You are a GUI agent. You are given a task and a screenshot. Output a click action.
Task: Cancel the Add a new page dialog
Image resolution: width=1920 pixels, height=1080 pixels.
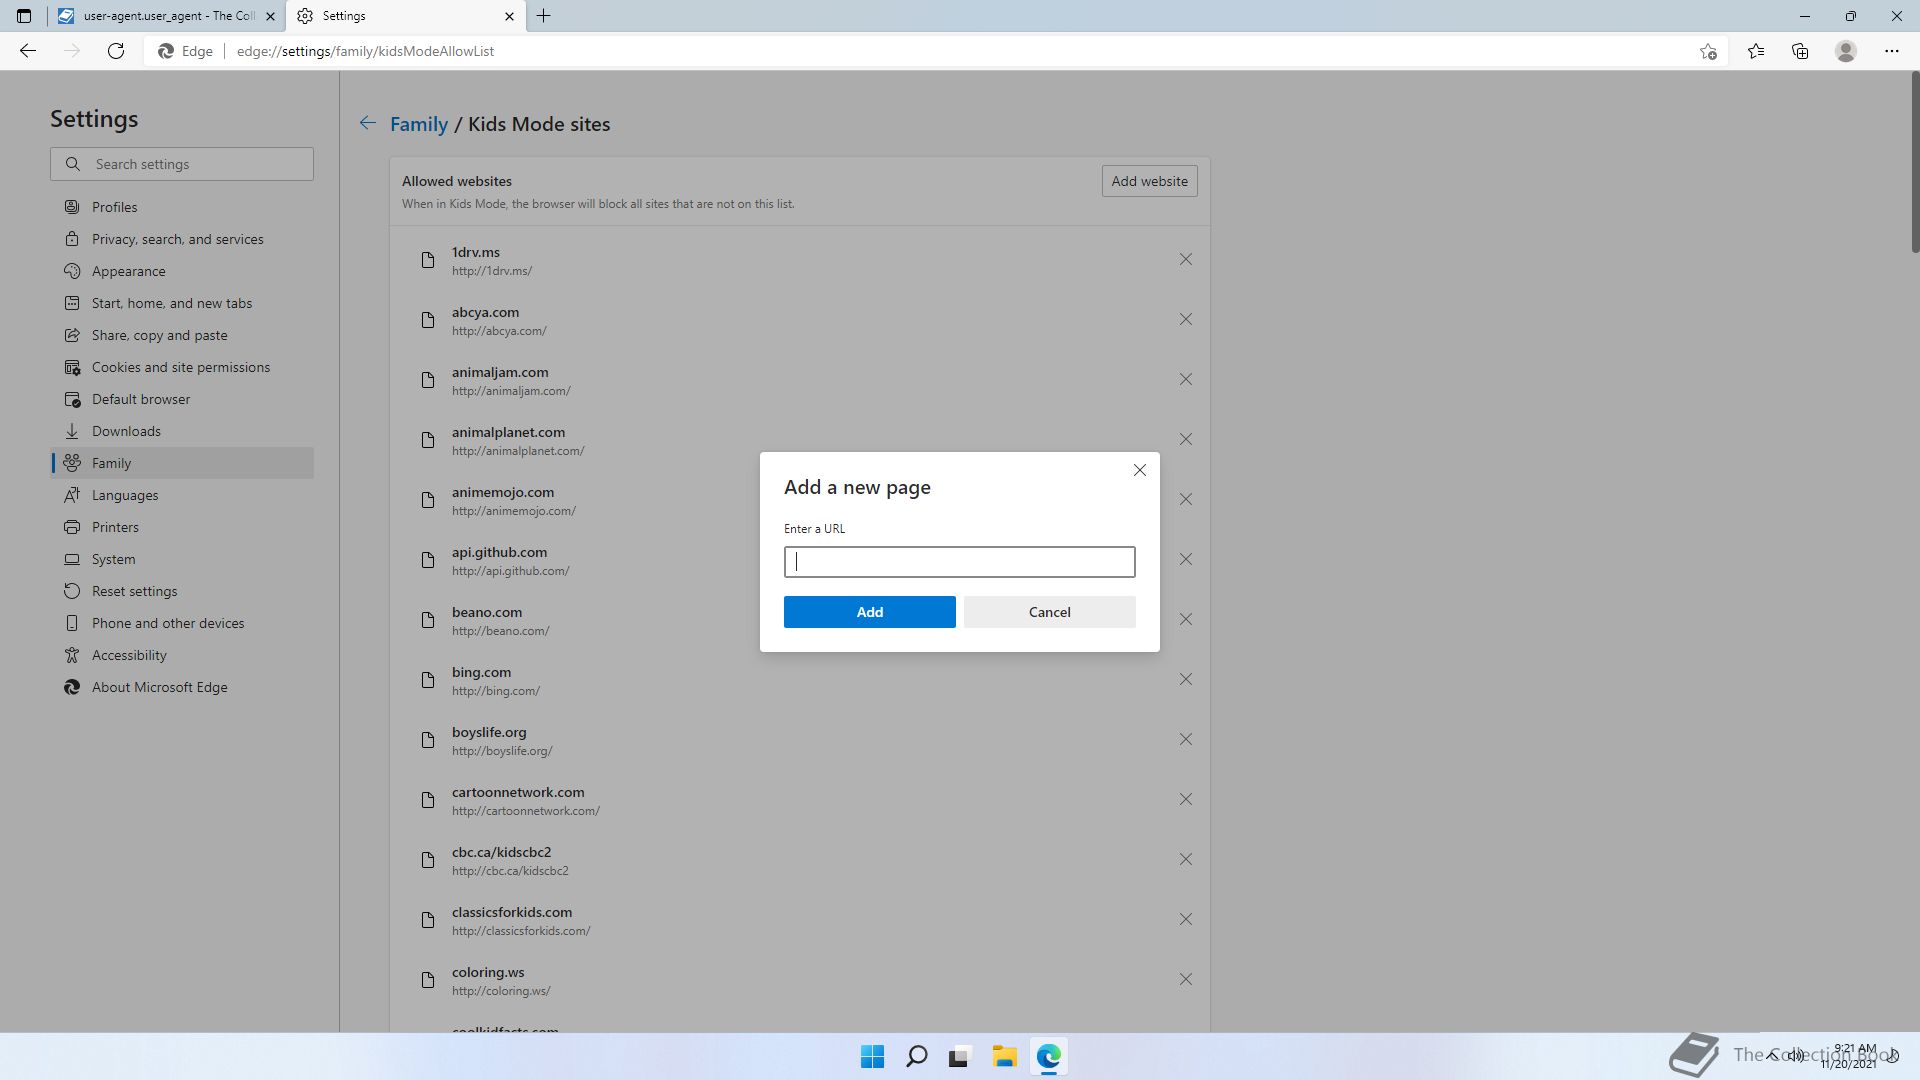coord(1049,612)
